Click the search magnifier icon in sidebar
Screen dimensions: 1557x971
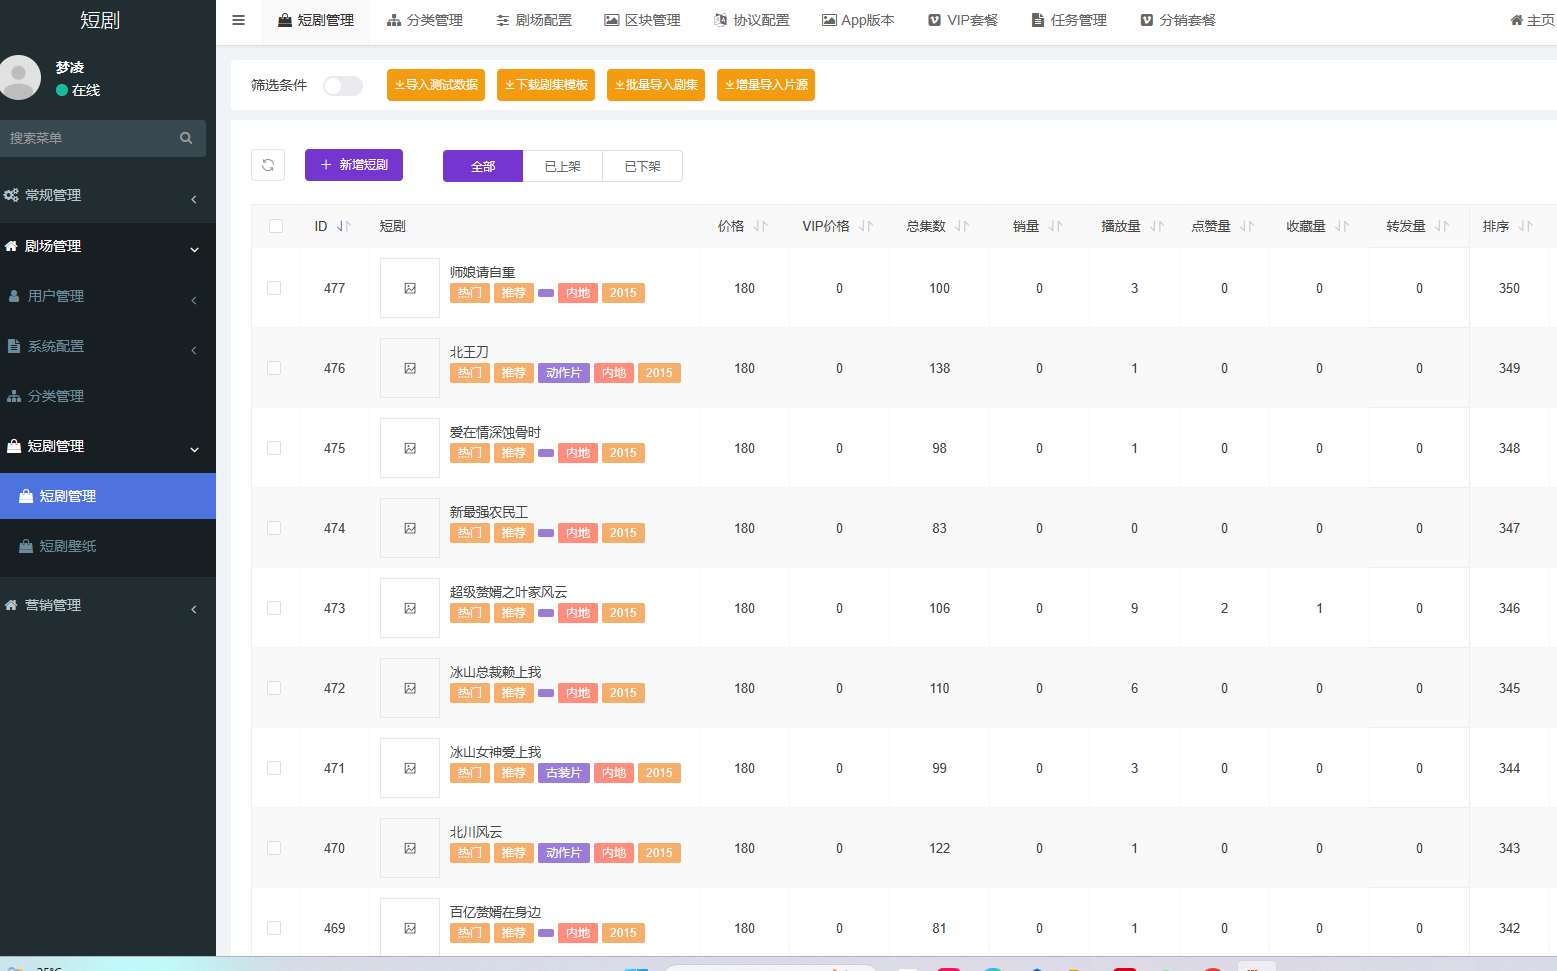pyautogui.click(x=186, y=138)
